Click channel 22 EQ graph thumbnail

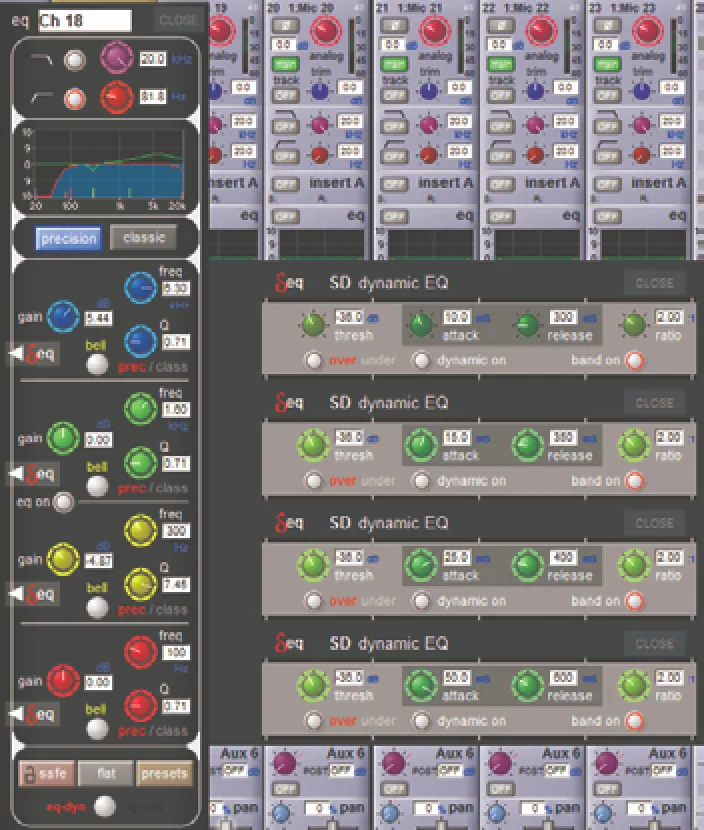[x=537, y=243]
